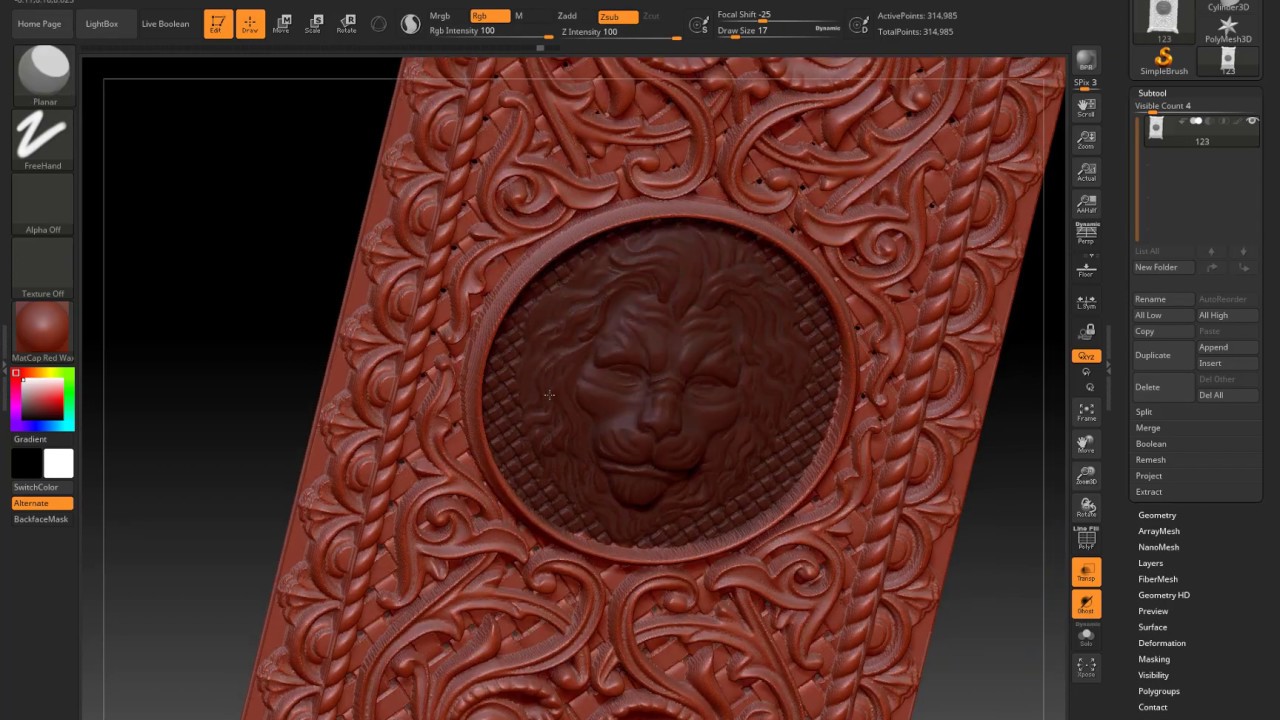
Task: Click the Frame mesh icon
Action: [1086, 411]
